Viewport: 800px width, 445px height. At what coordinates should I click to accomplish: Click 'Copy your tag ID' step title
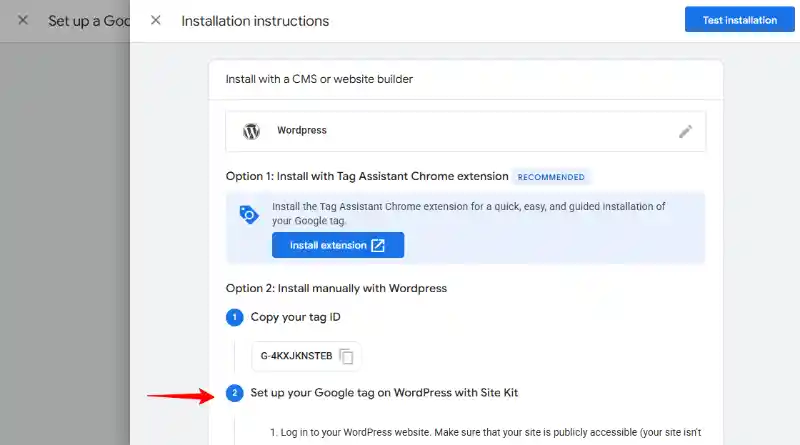coord(295,317)
